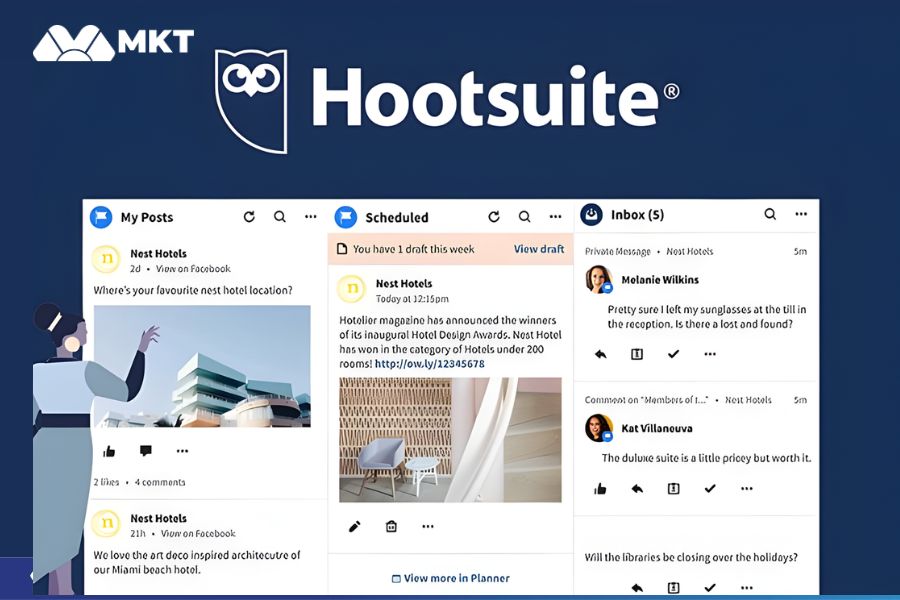This screenshot has width=900, height=600.
Task: Open the hotel building photo in My Posts
Action: pos(201,366)
